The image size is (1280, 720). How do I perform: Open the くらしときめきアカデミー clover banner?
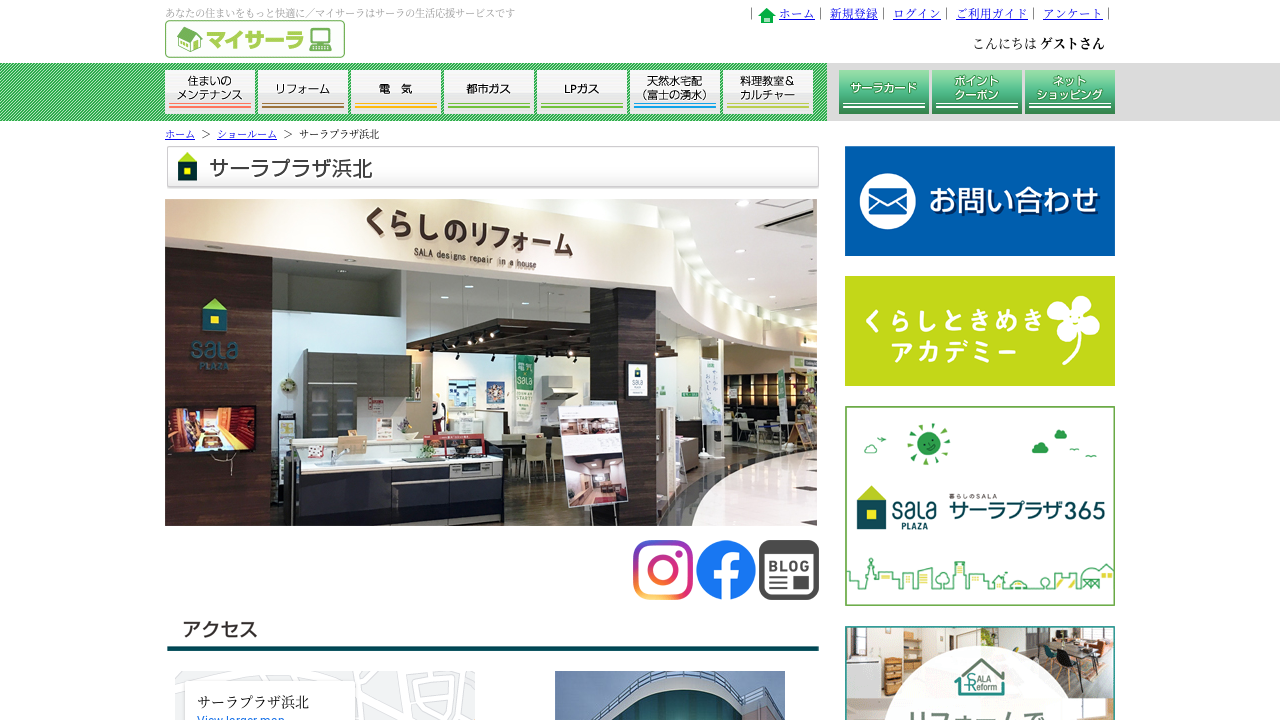coord(979,331)
